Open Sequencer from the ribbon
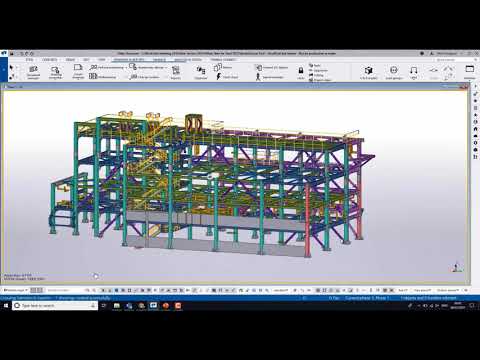480x360 pixels. 318,70
